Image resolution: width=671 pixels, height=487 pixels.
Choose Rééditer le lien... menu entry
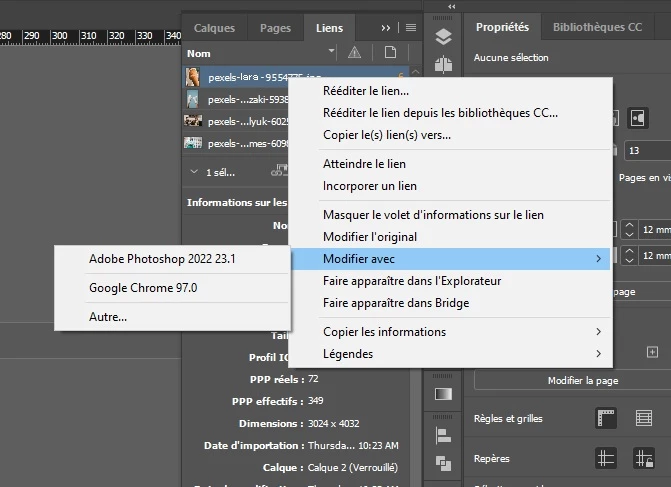(x=451, y=91)
